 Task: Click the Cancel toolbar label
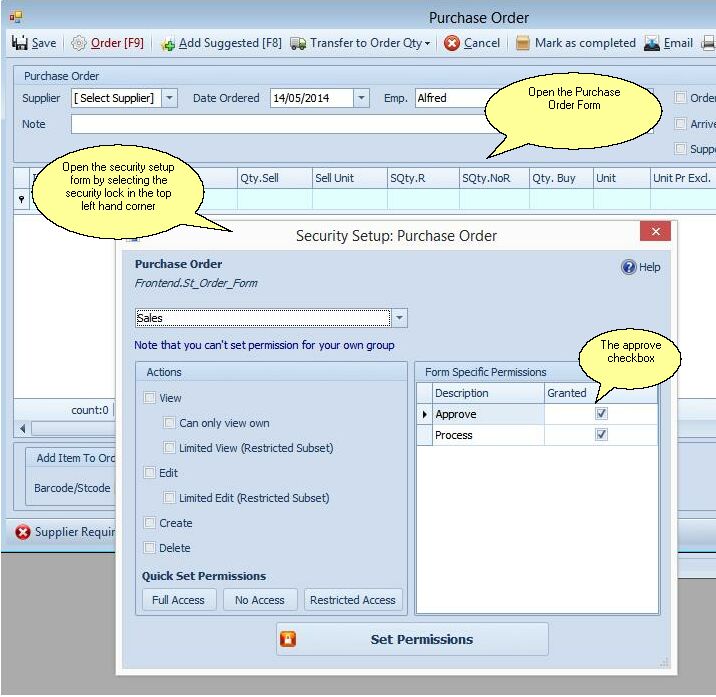[x=482, y=43]
